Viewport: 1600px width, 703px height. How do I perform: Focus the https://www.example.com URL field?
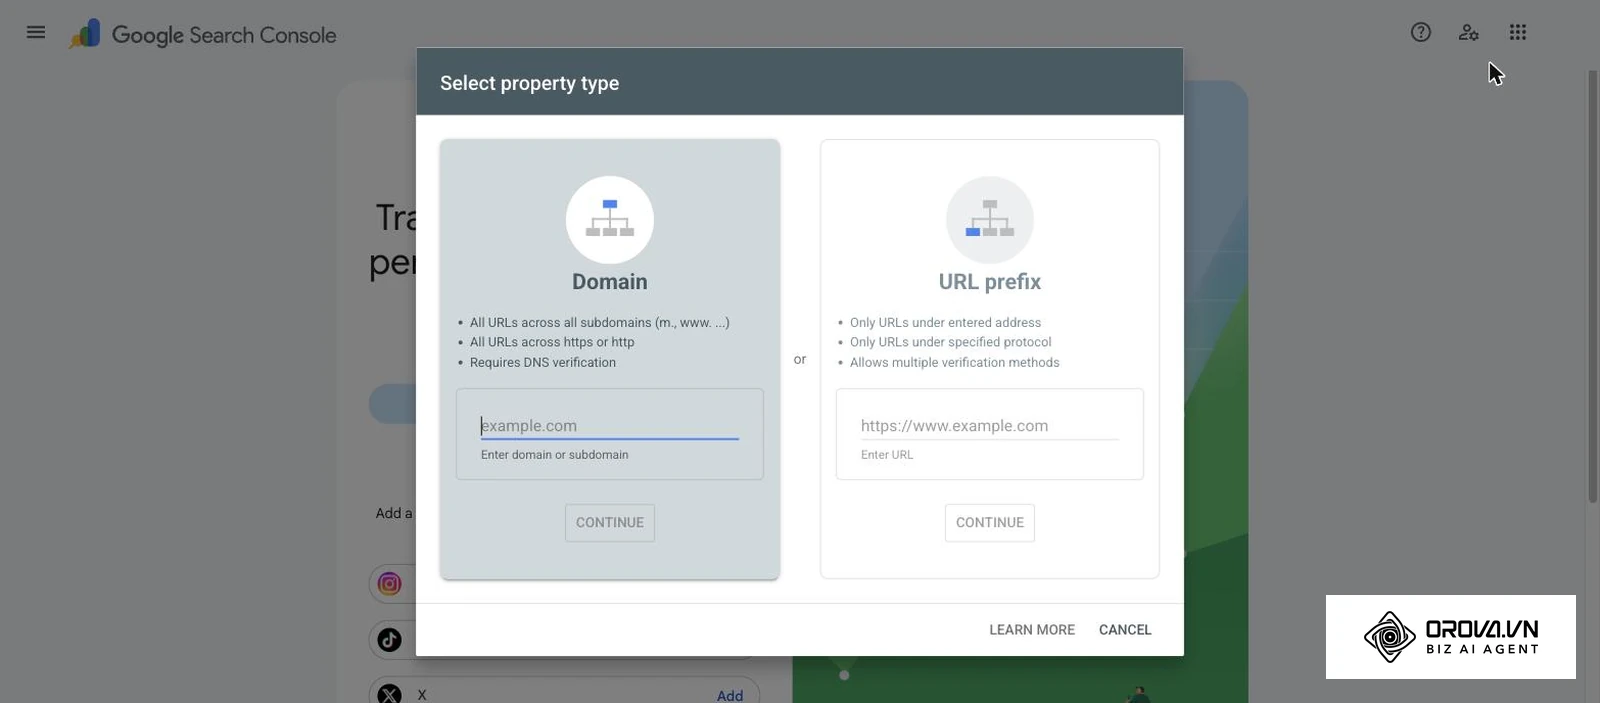(x=990, y=426)
